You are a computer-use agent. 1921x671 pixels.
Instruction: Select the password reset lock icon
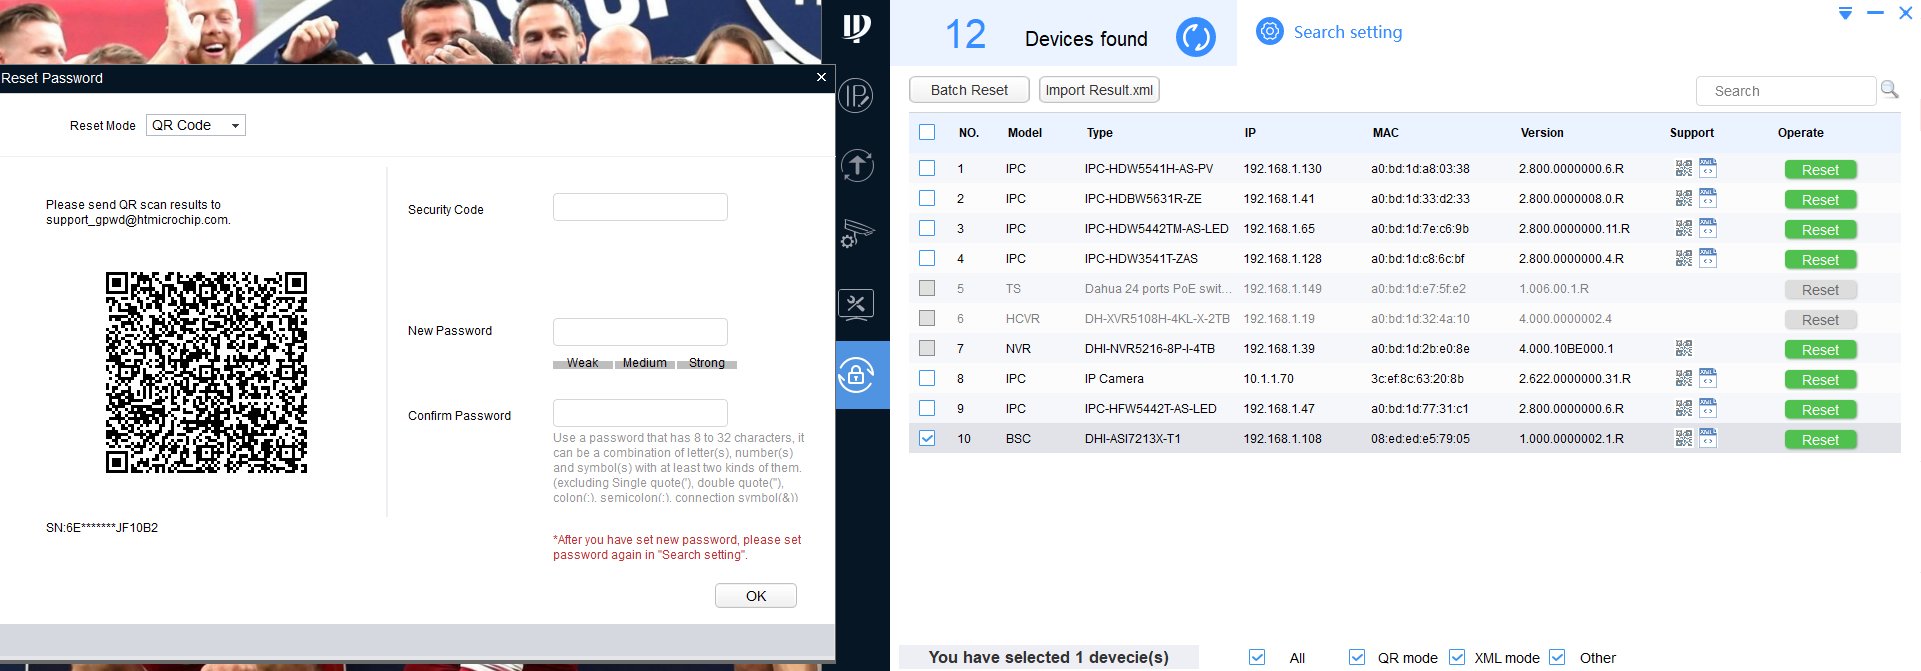856,375
